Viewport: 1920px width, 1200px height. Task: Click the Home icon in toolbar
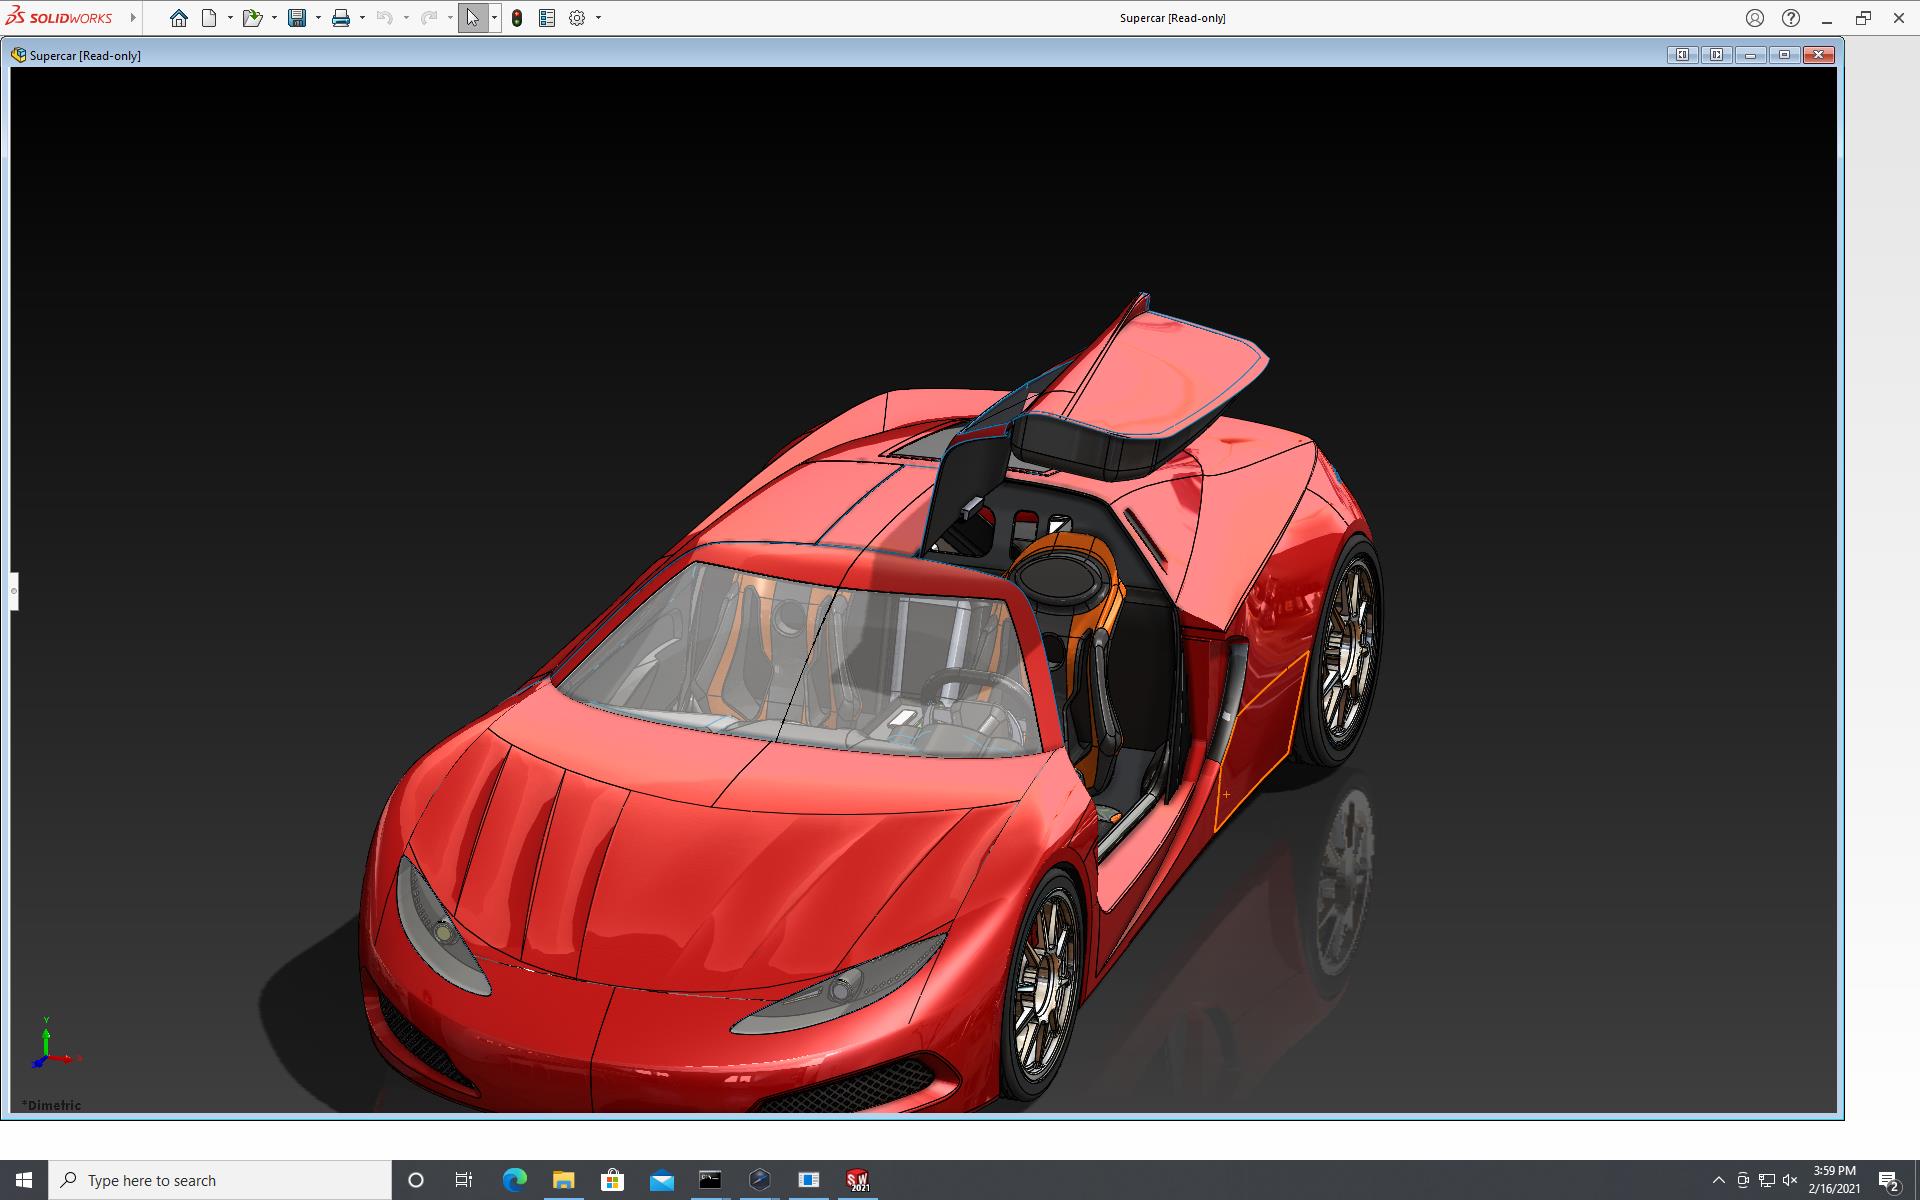coord(179,18)
